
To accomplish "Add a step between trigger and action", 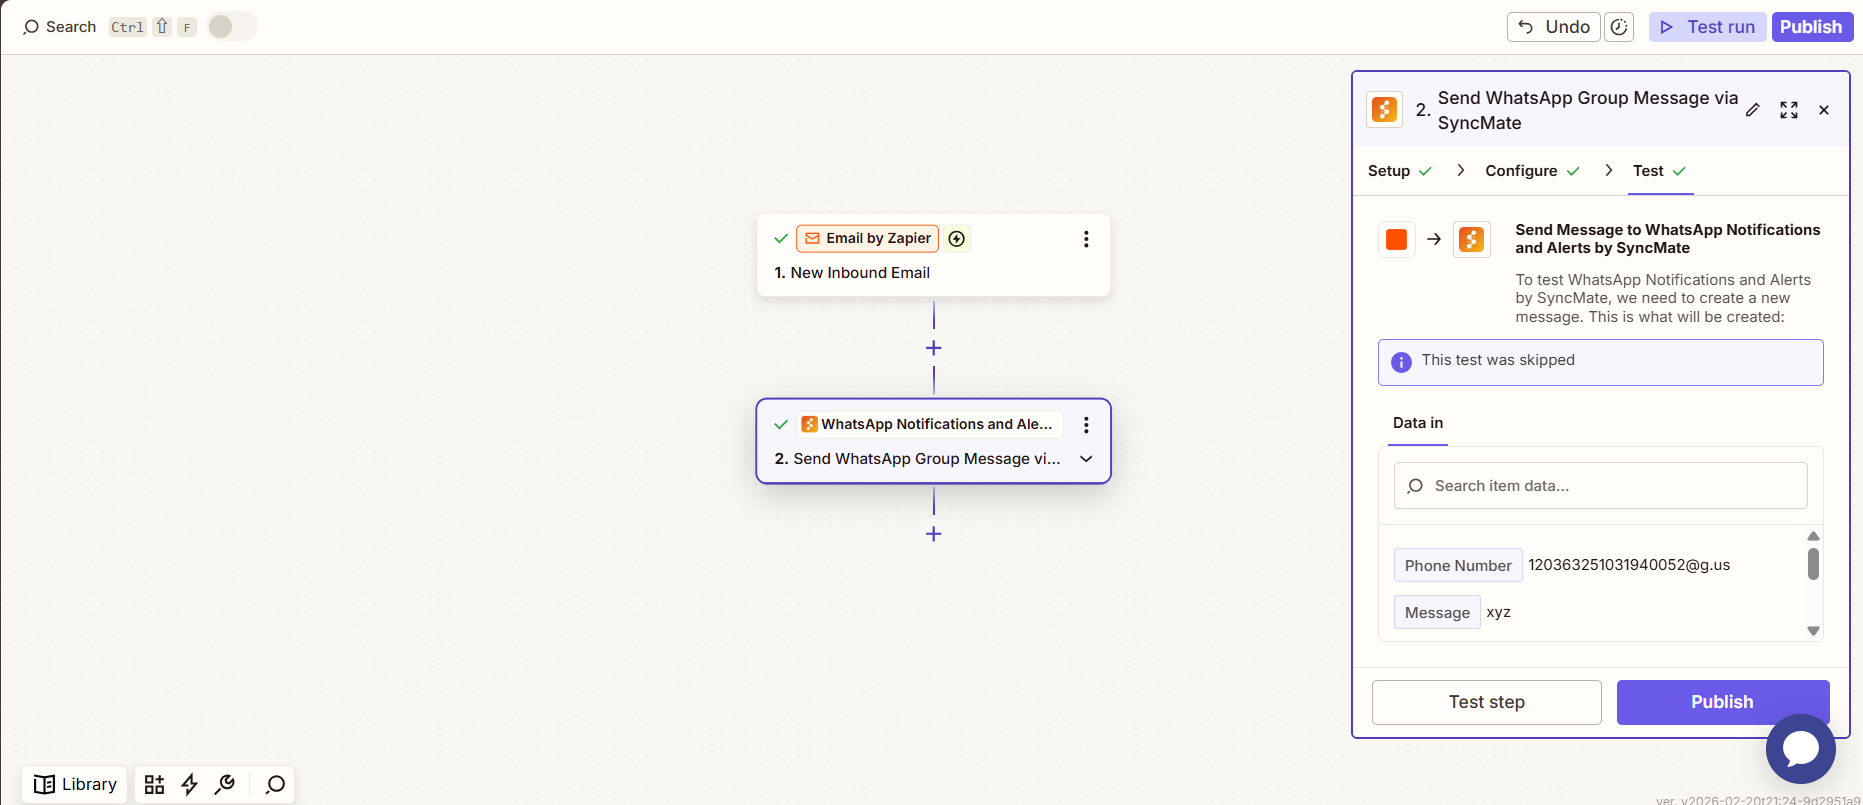I will 933,348.
